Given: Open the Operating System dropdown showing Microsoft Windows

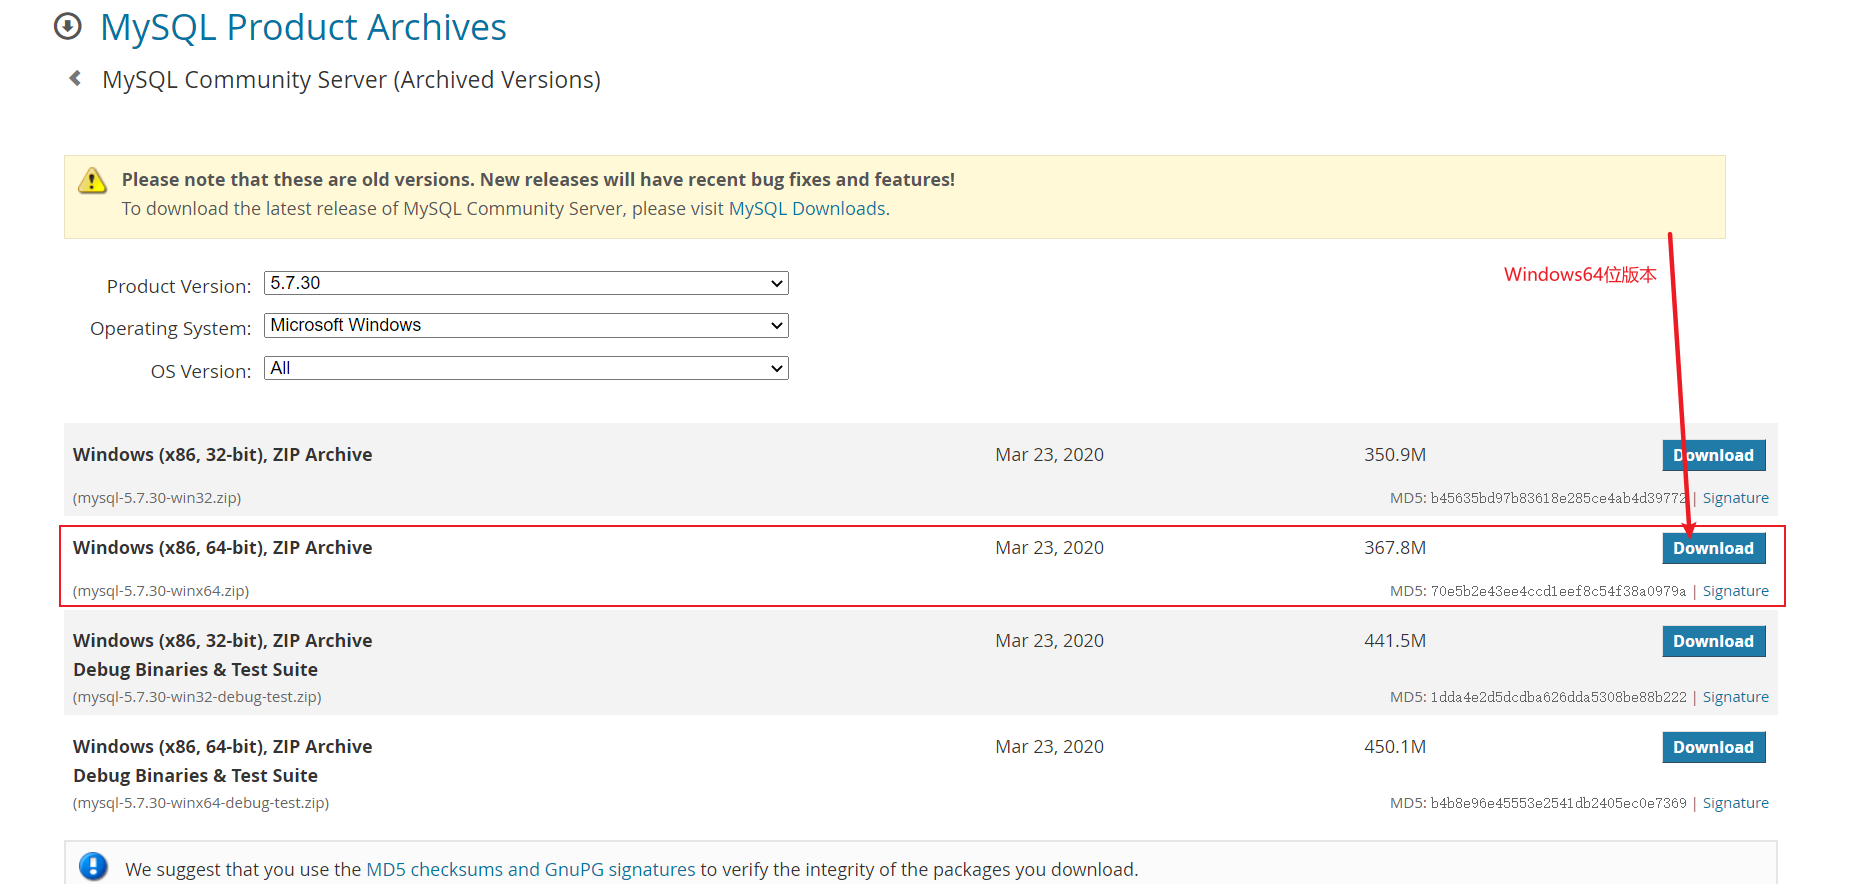Looking at the screenshot, I should (x=526, y=325).
